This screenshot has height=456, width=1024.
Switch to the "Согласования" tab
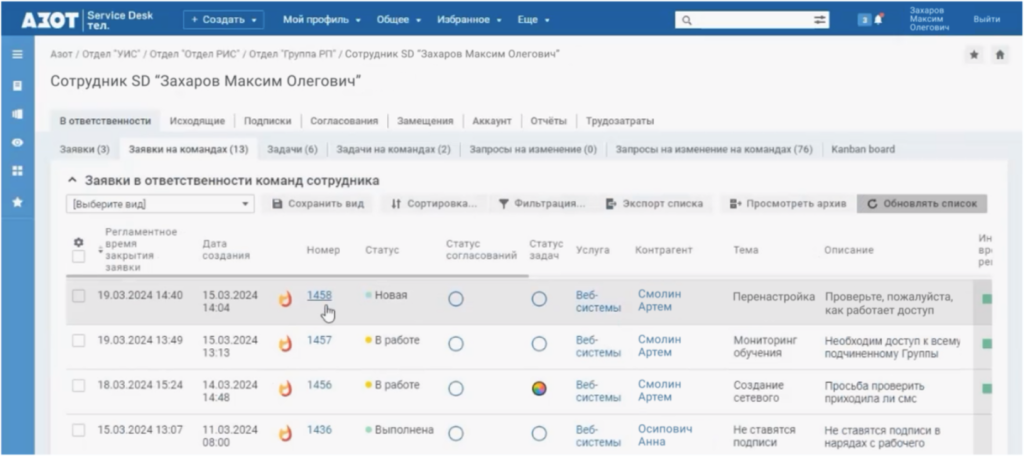pyautogui.click(x=343, y=121)
